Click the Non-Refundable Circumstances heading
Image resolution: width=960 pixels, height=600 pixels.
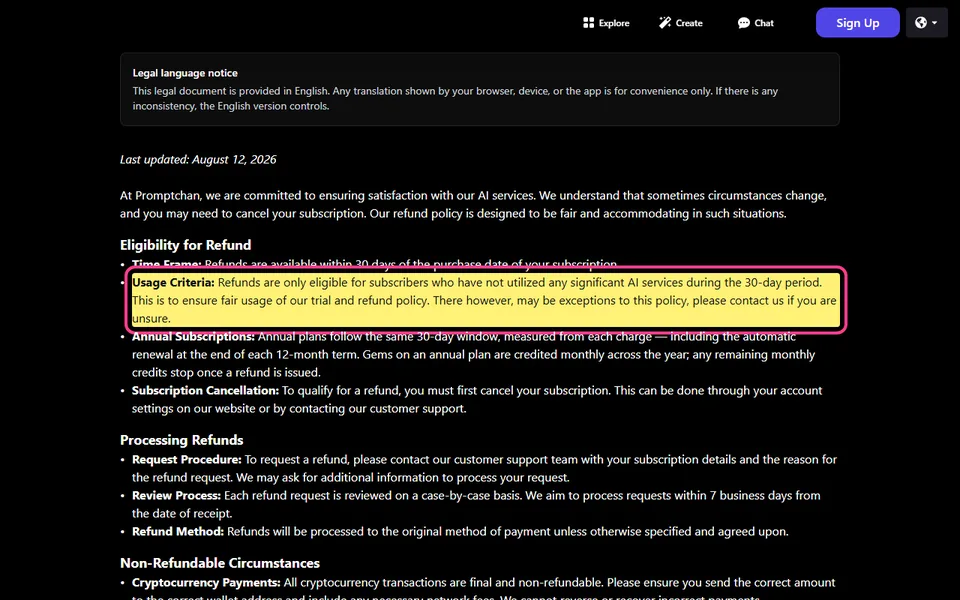pyautogui.click(x=220, y=563)
